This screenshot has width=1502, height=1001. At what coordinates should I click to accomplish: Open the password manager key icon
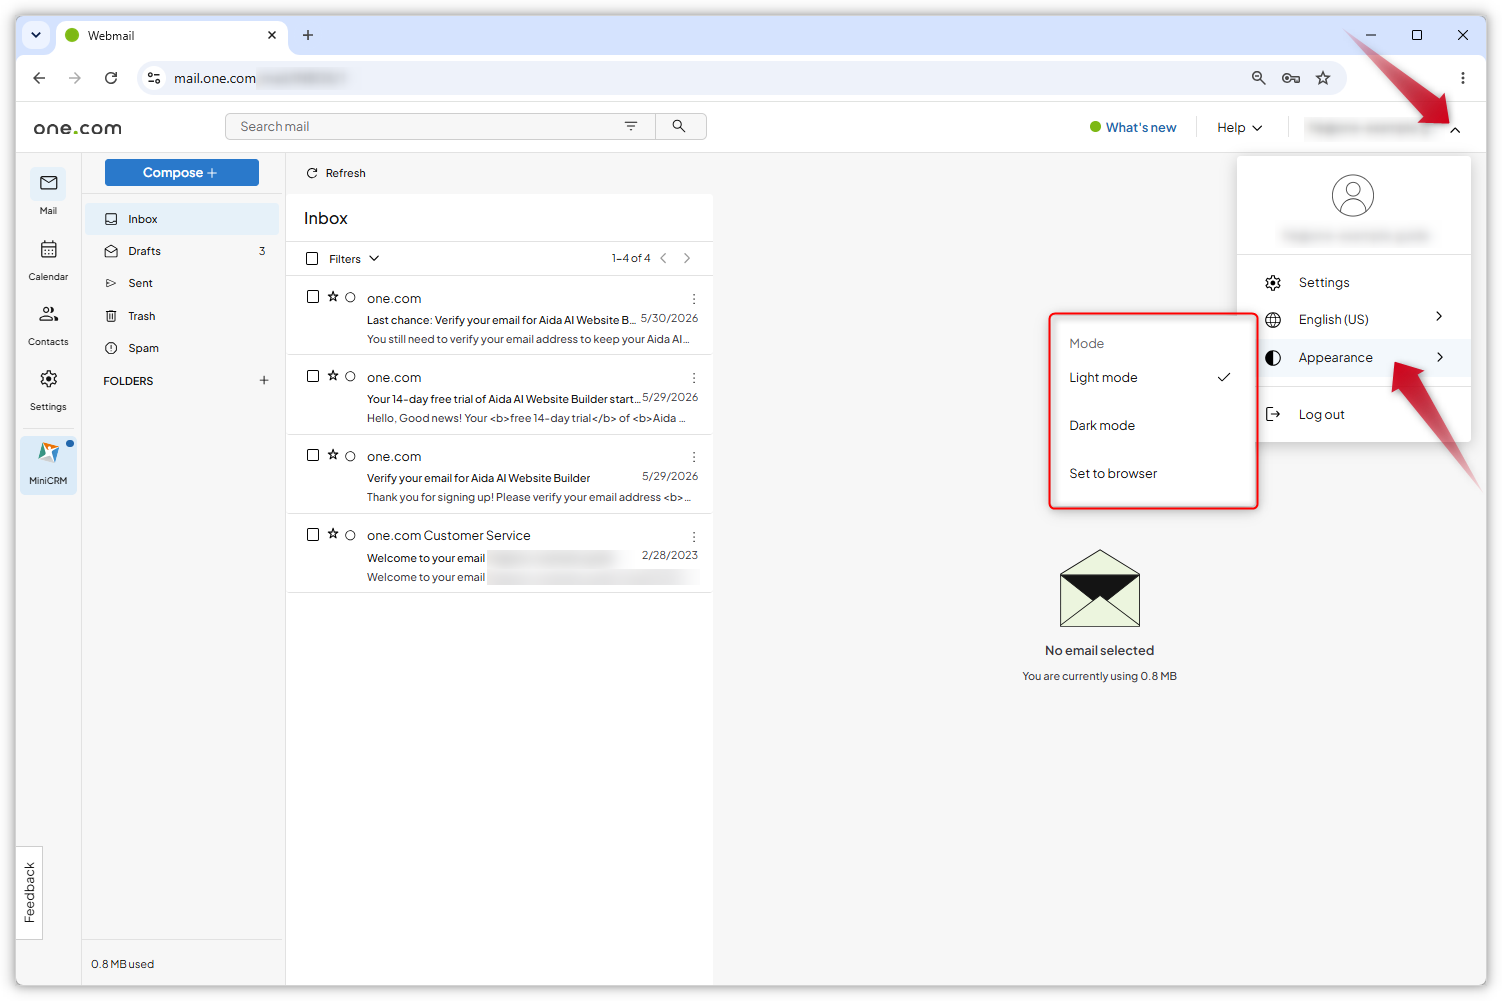point(1291,78)
